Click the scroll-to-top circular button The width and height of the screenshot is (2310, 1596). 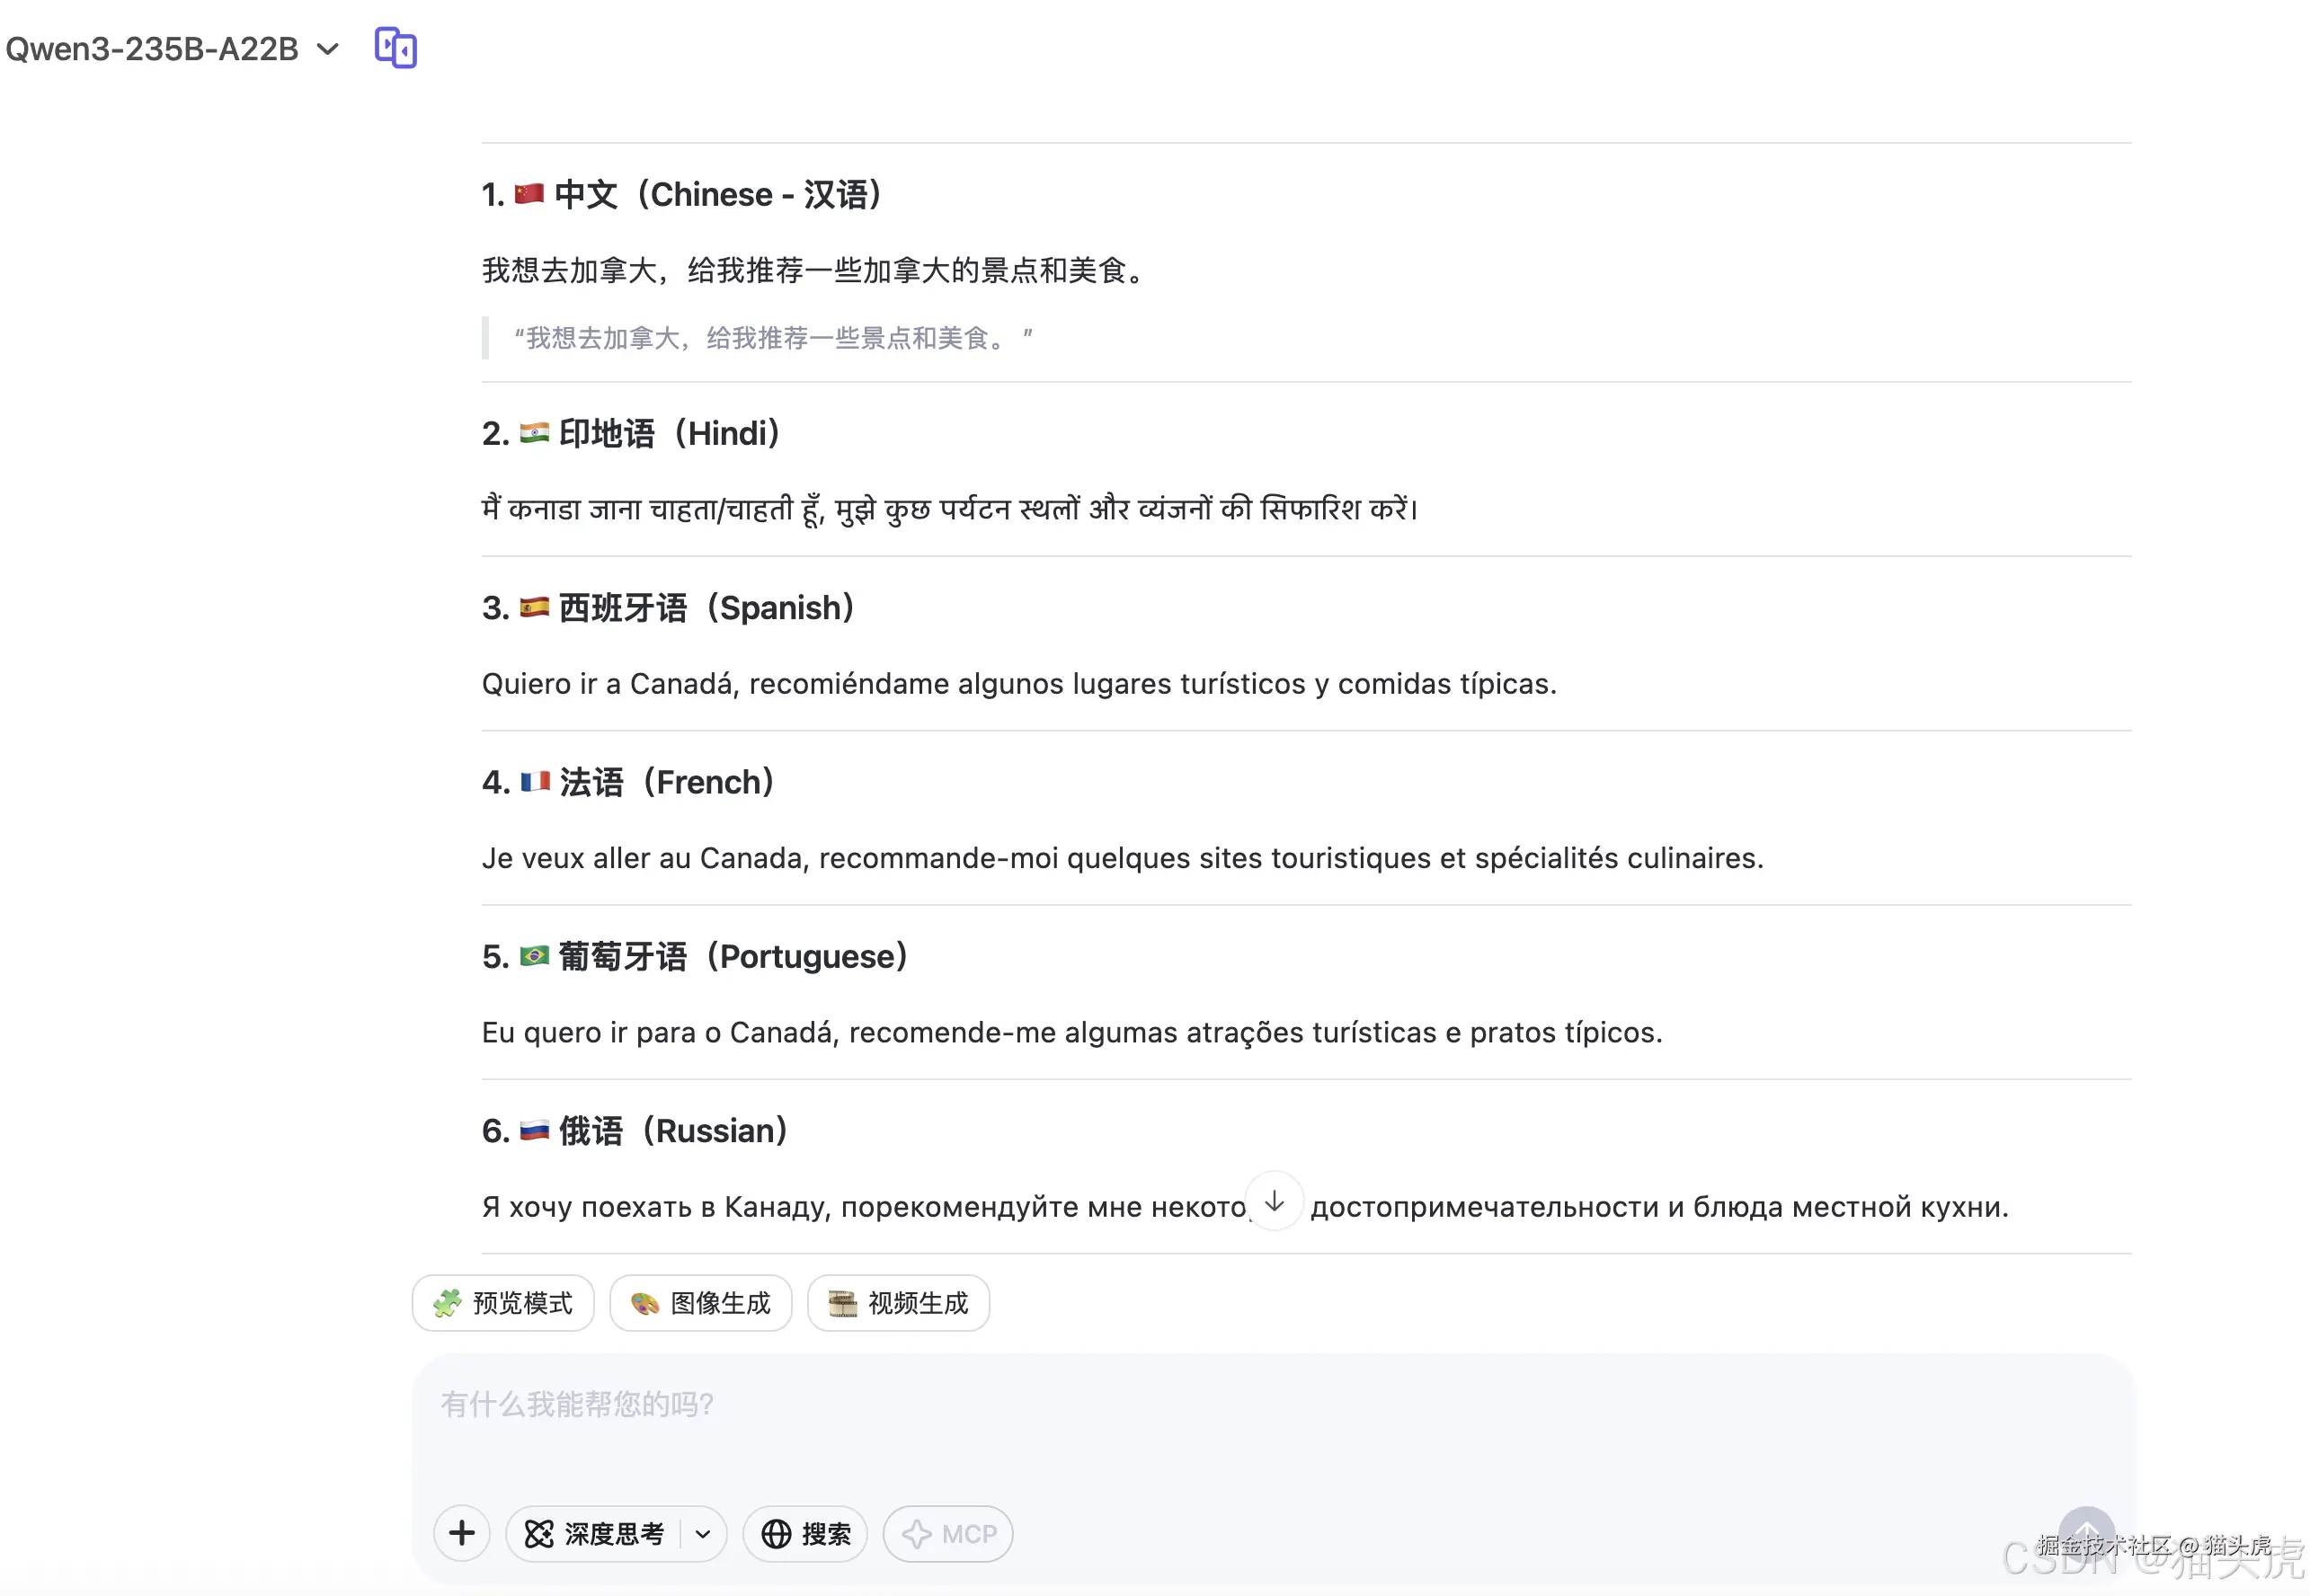point(2086,1530)
